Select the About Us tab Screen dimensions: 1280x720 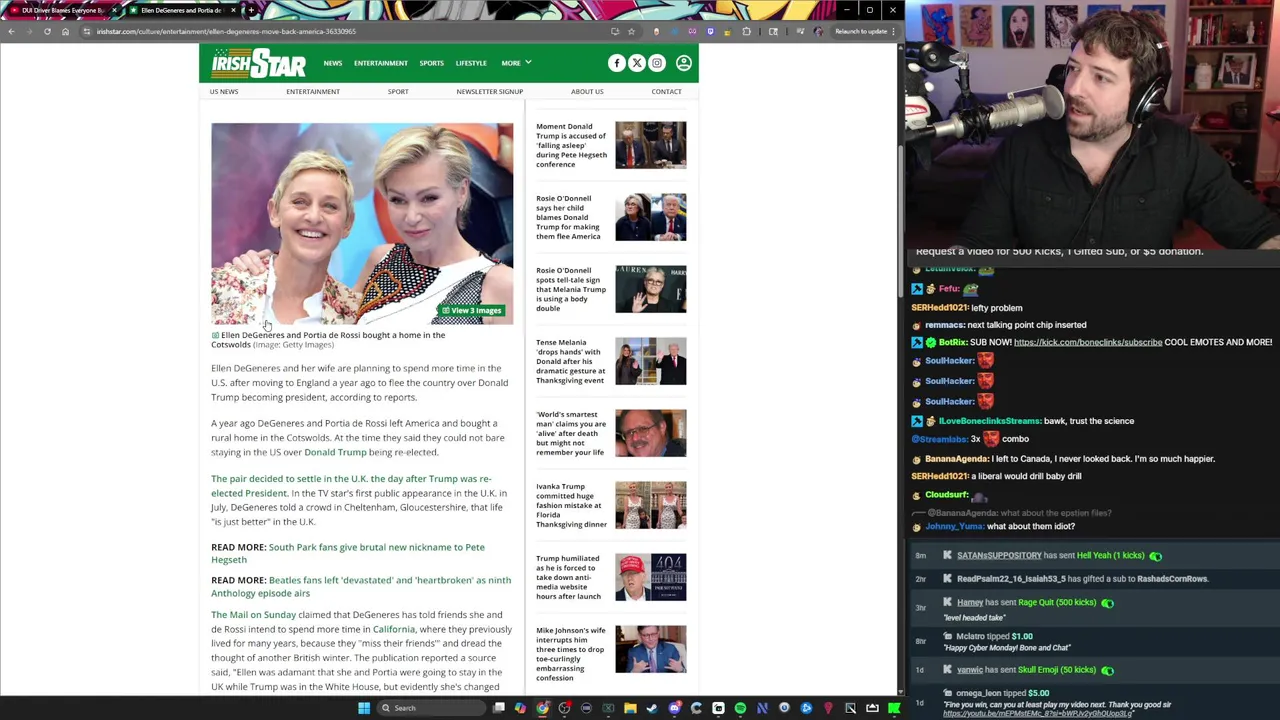587,91
